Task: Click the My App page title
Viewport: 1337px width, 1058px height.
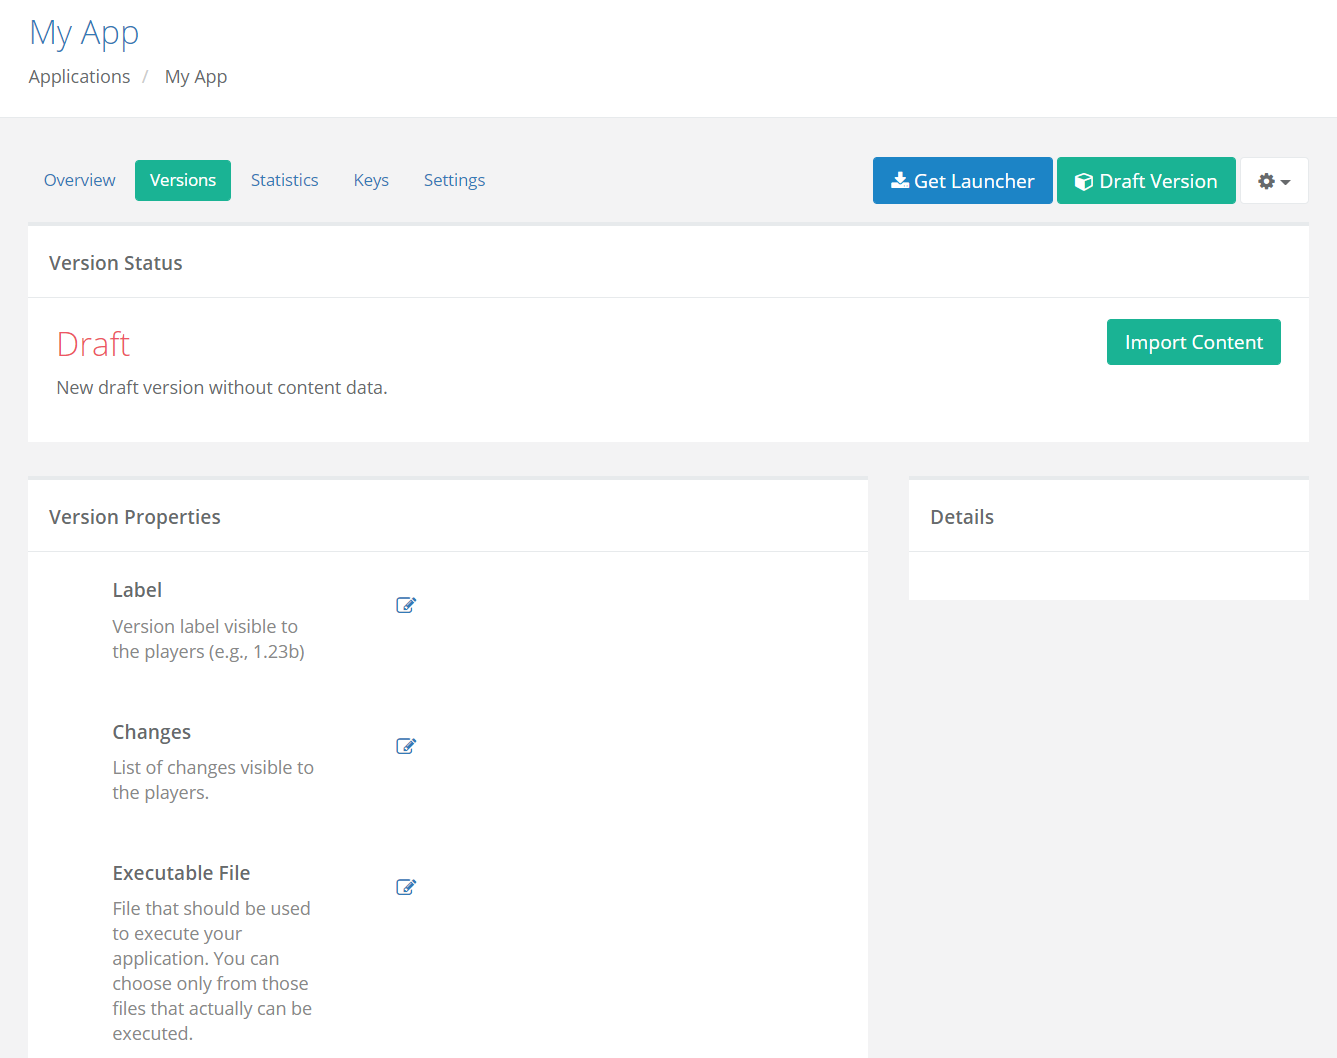Action: (x=84, y=33)
